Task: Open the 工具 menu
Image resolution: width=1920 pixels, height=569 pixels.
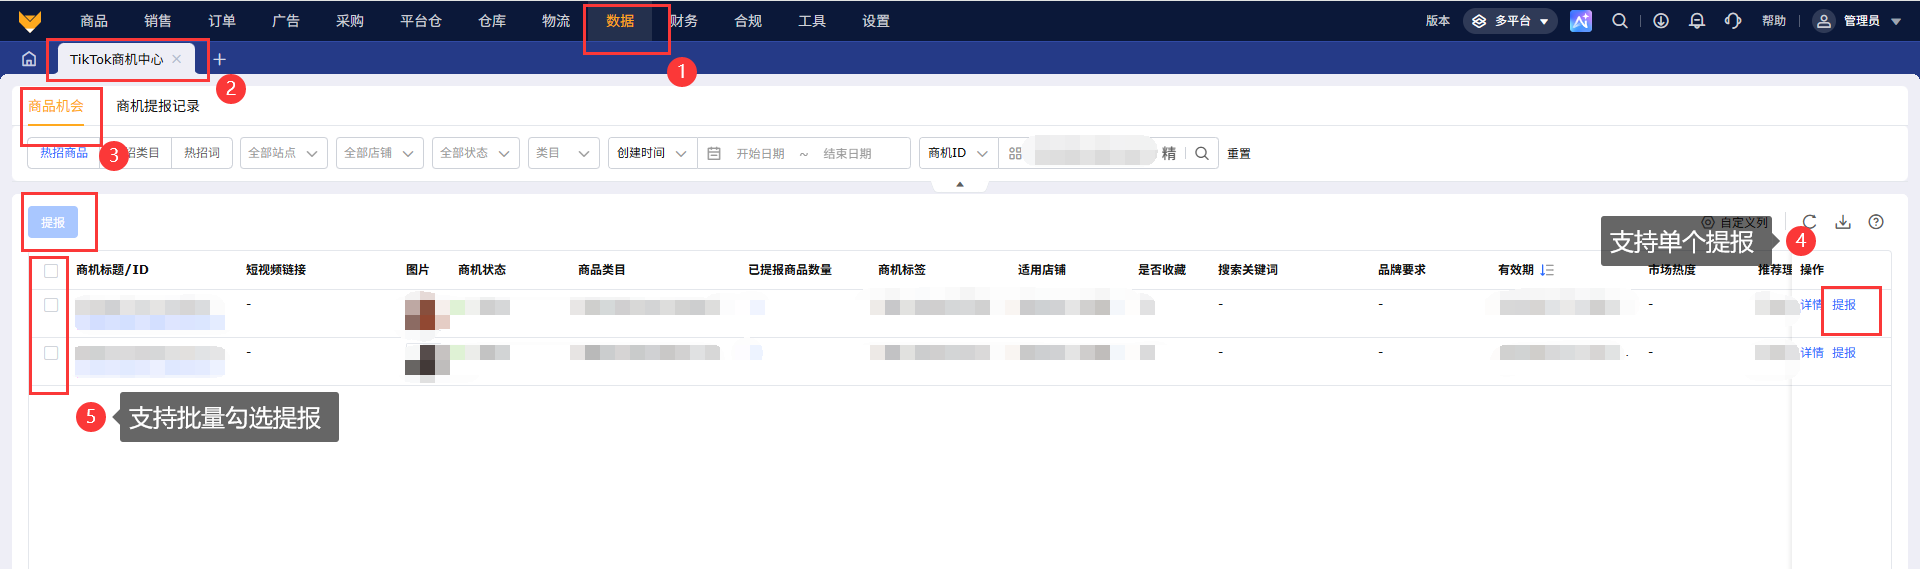Action: pos(812,21)
